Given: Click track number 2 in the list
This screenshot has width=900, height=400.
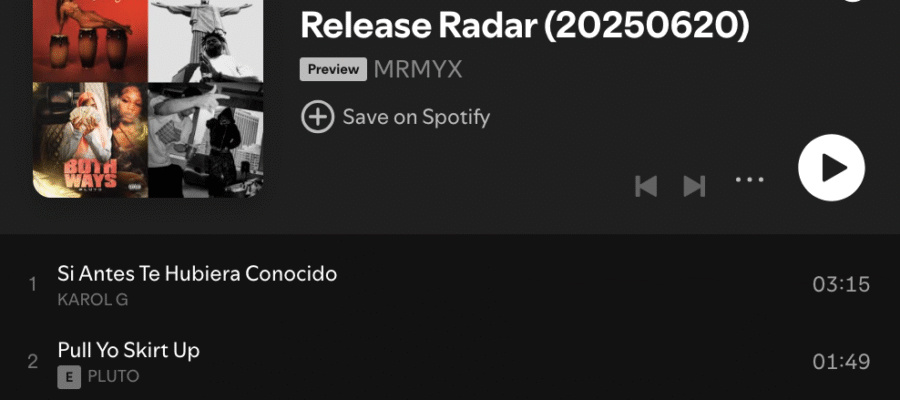Looking at the screenshot, I should 33,362.
